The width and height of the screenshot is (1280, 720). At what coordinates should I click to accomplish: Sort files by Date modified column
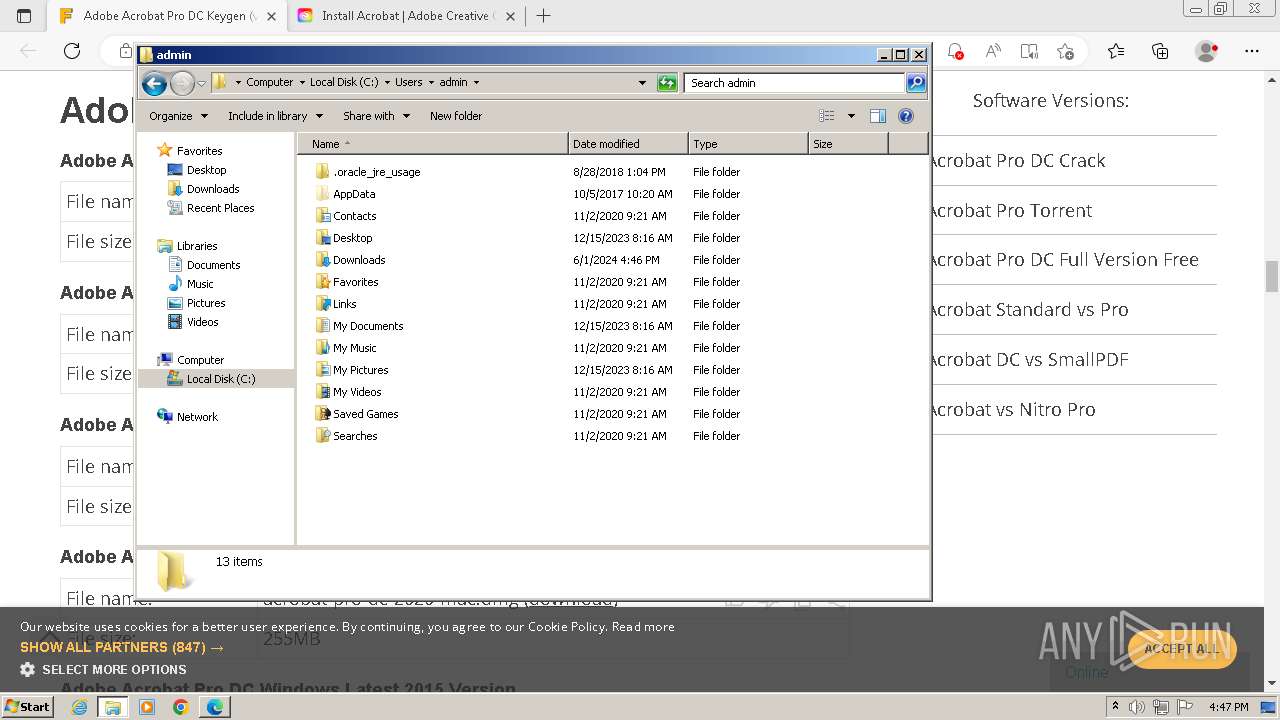click(628, 144)
